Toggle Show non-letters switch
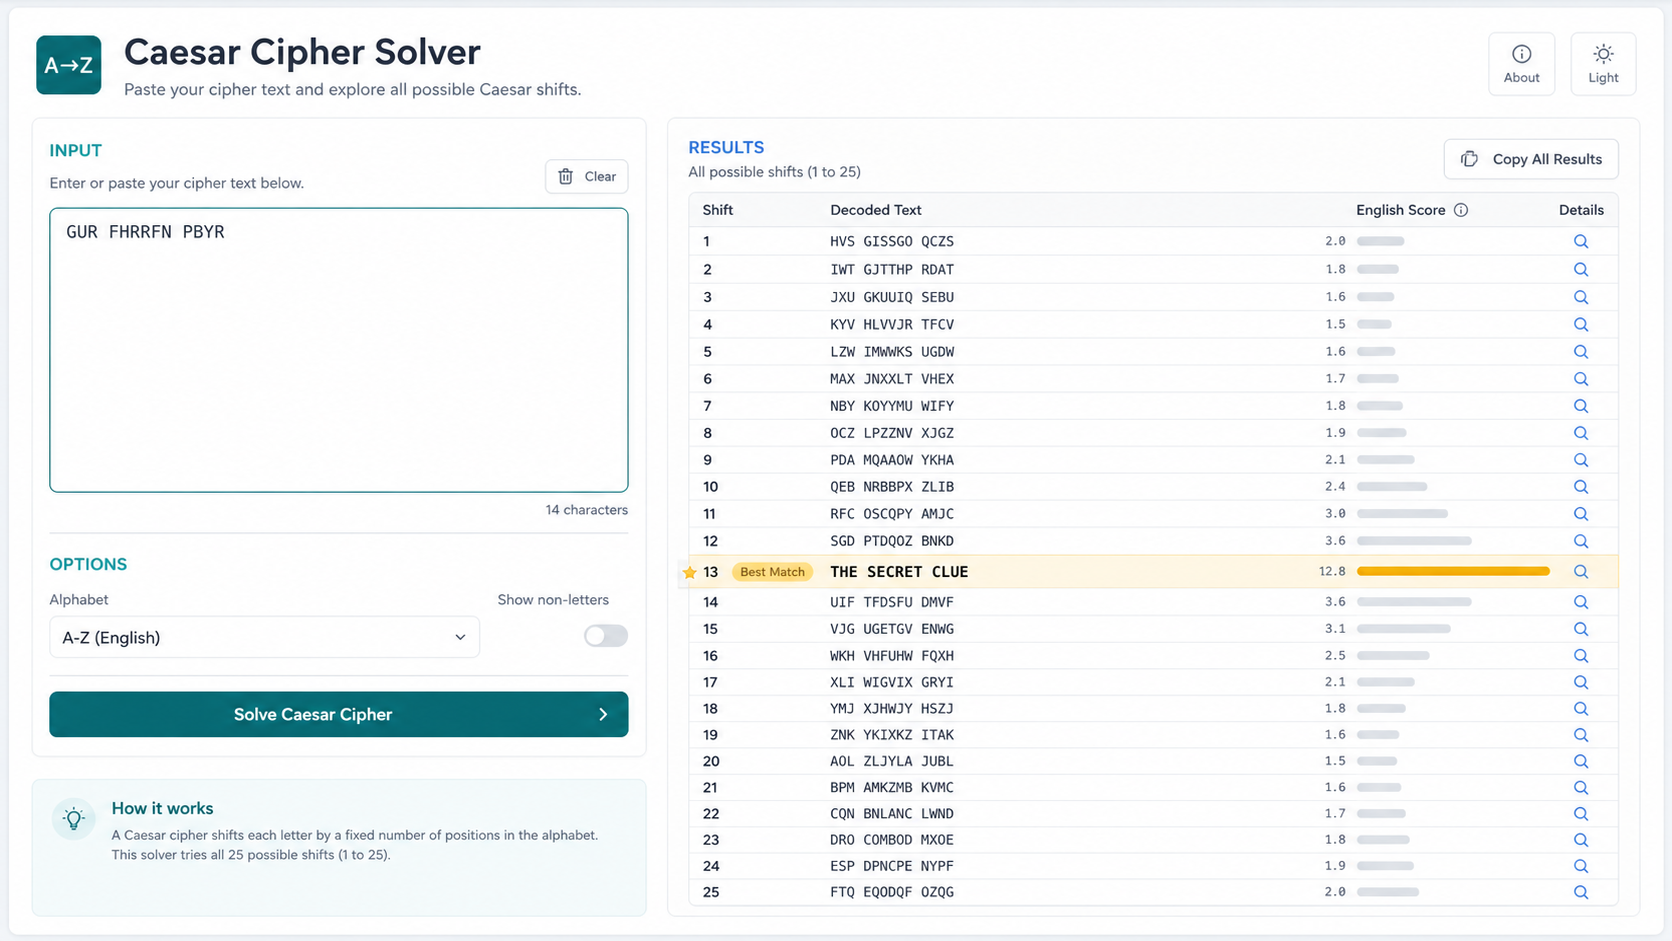This screenshot has width=1672, height=941. pyautogui.click(x=606, y=636)
